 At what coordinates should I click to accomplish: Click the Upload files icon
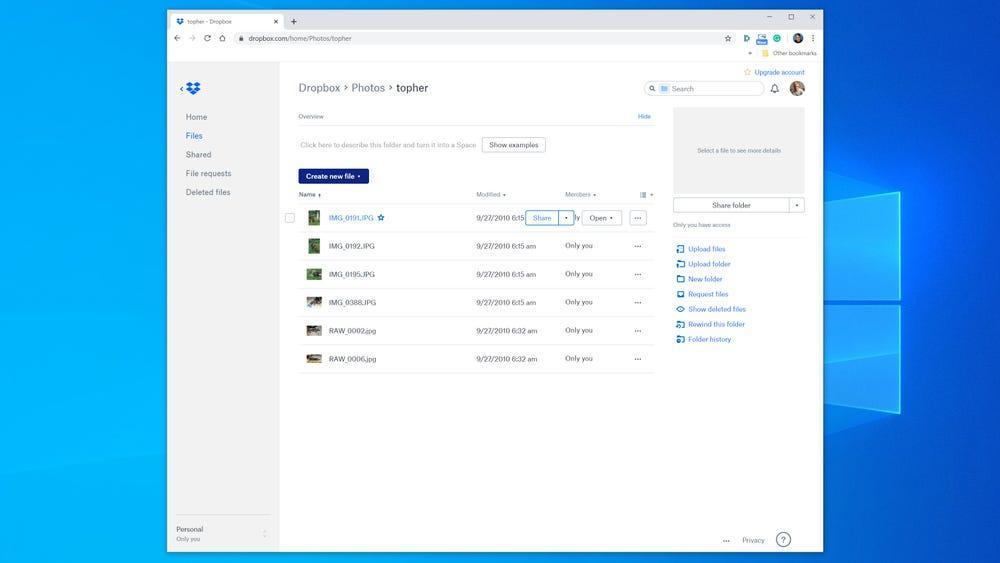click(x=680, y=249)
